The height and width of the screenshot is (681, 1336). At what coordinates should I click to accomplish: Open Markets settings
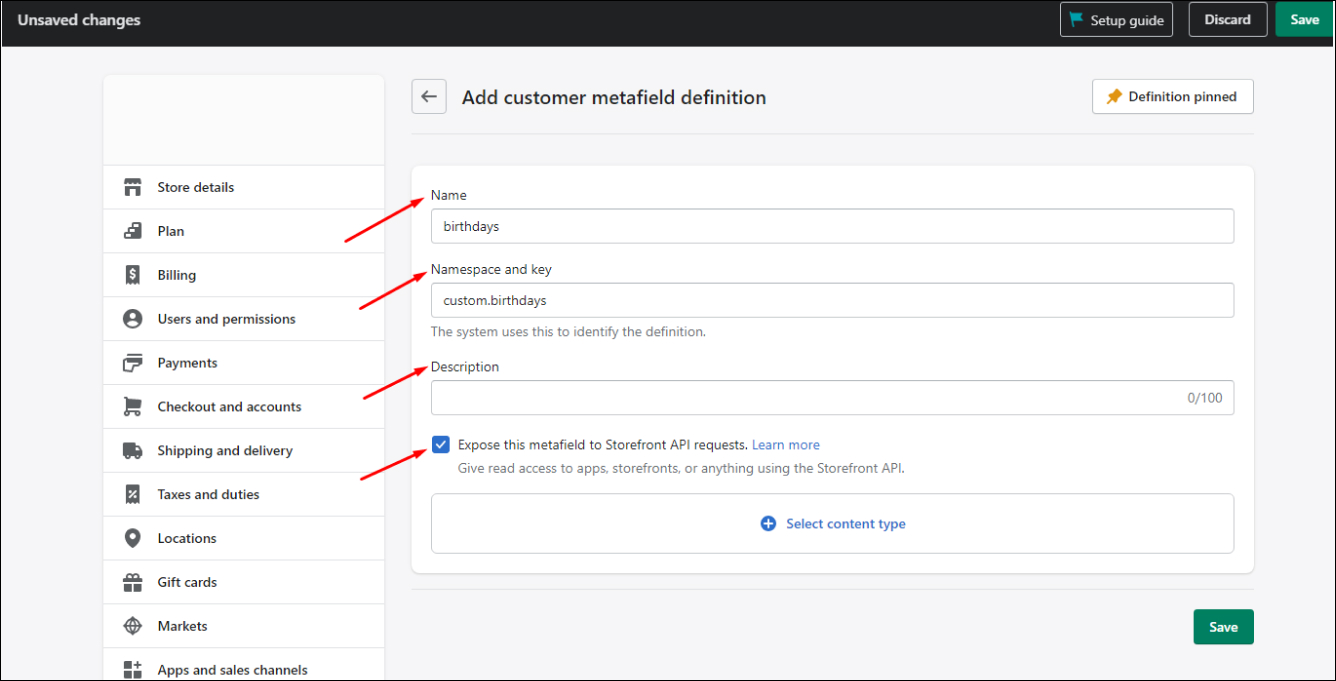[244, 626]
